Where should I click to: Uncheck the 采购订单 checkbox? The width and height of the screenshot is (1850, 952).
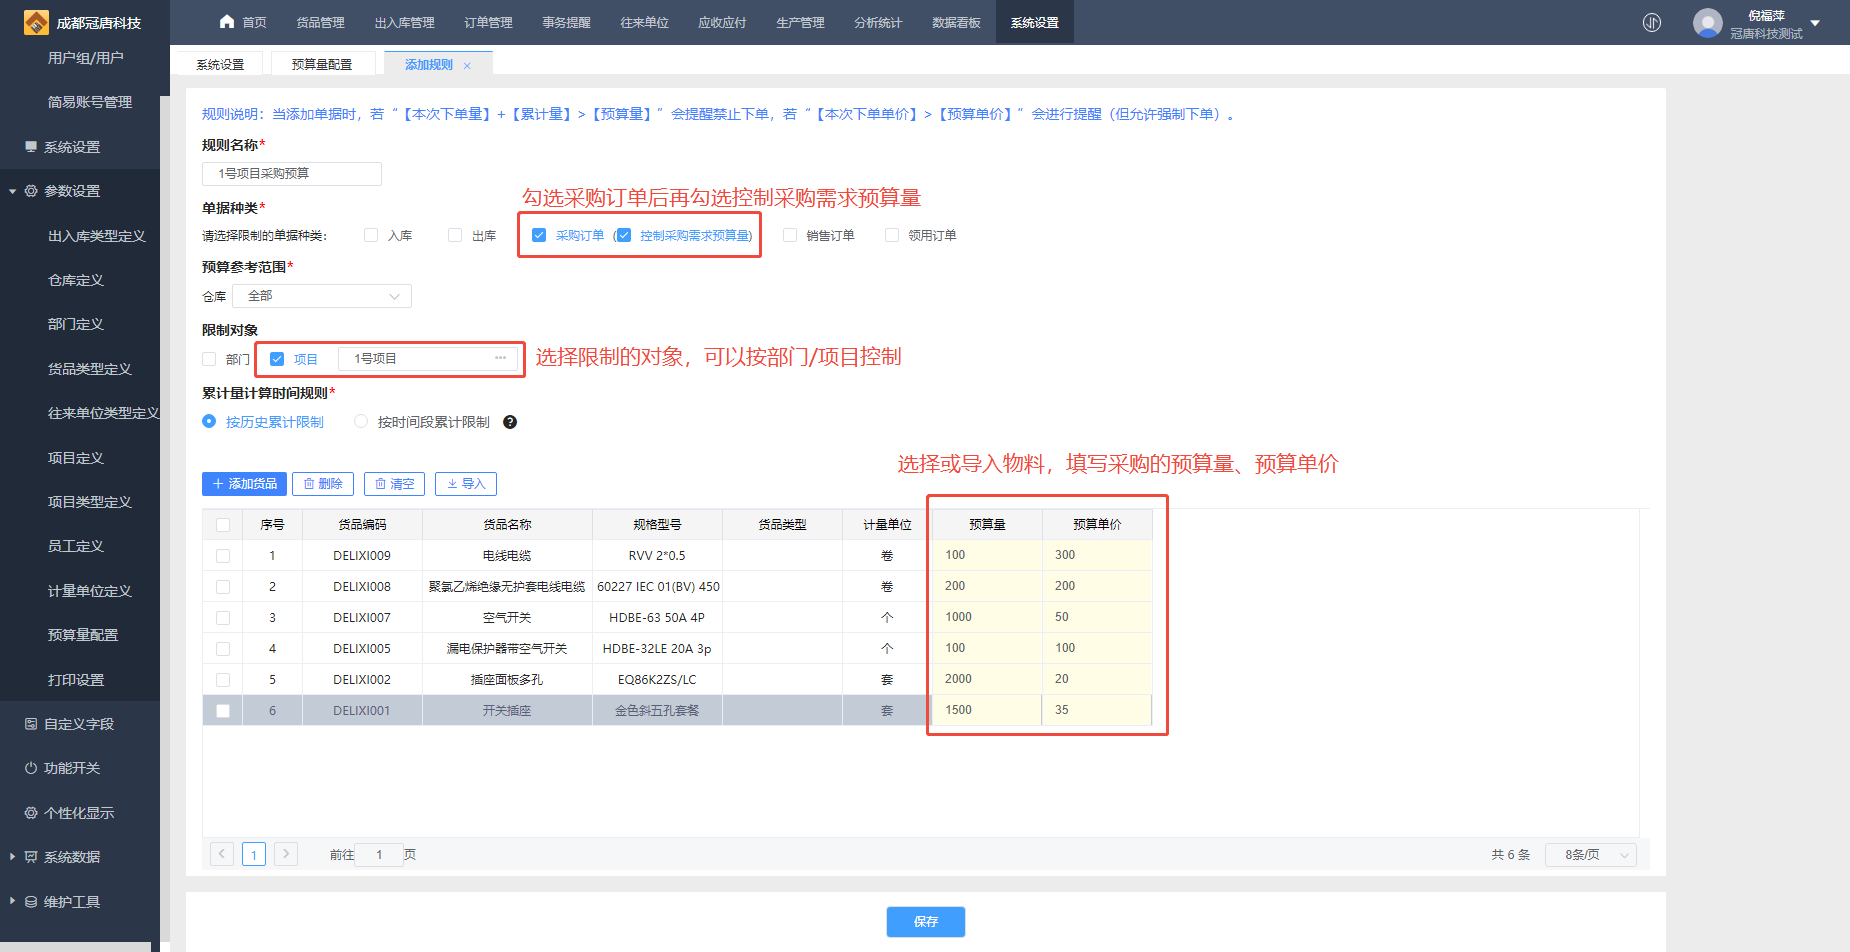tap(539, 235)
